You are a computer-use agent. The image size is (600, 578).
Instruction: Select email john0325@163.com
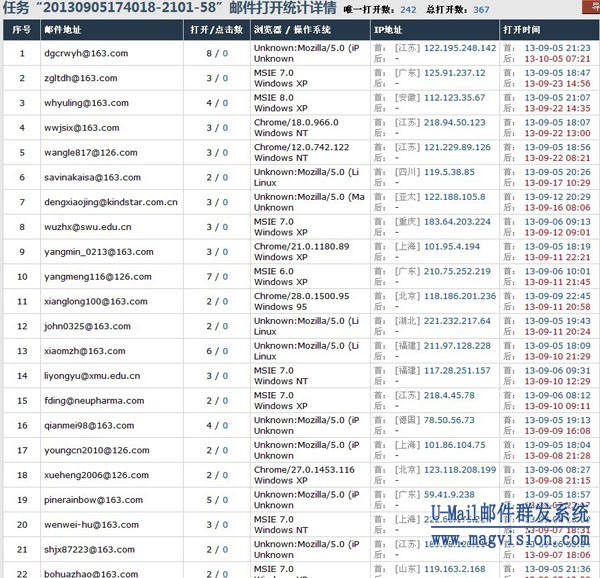[x=87, y=326]
